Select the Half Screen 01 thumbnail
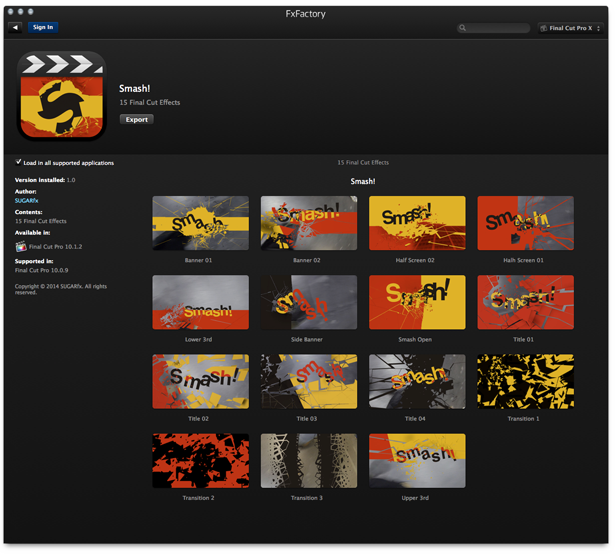616x554 pixels. (526, 223)
